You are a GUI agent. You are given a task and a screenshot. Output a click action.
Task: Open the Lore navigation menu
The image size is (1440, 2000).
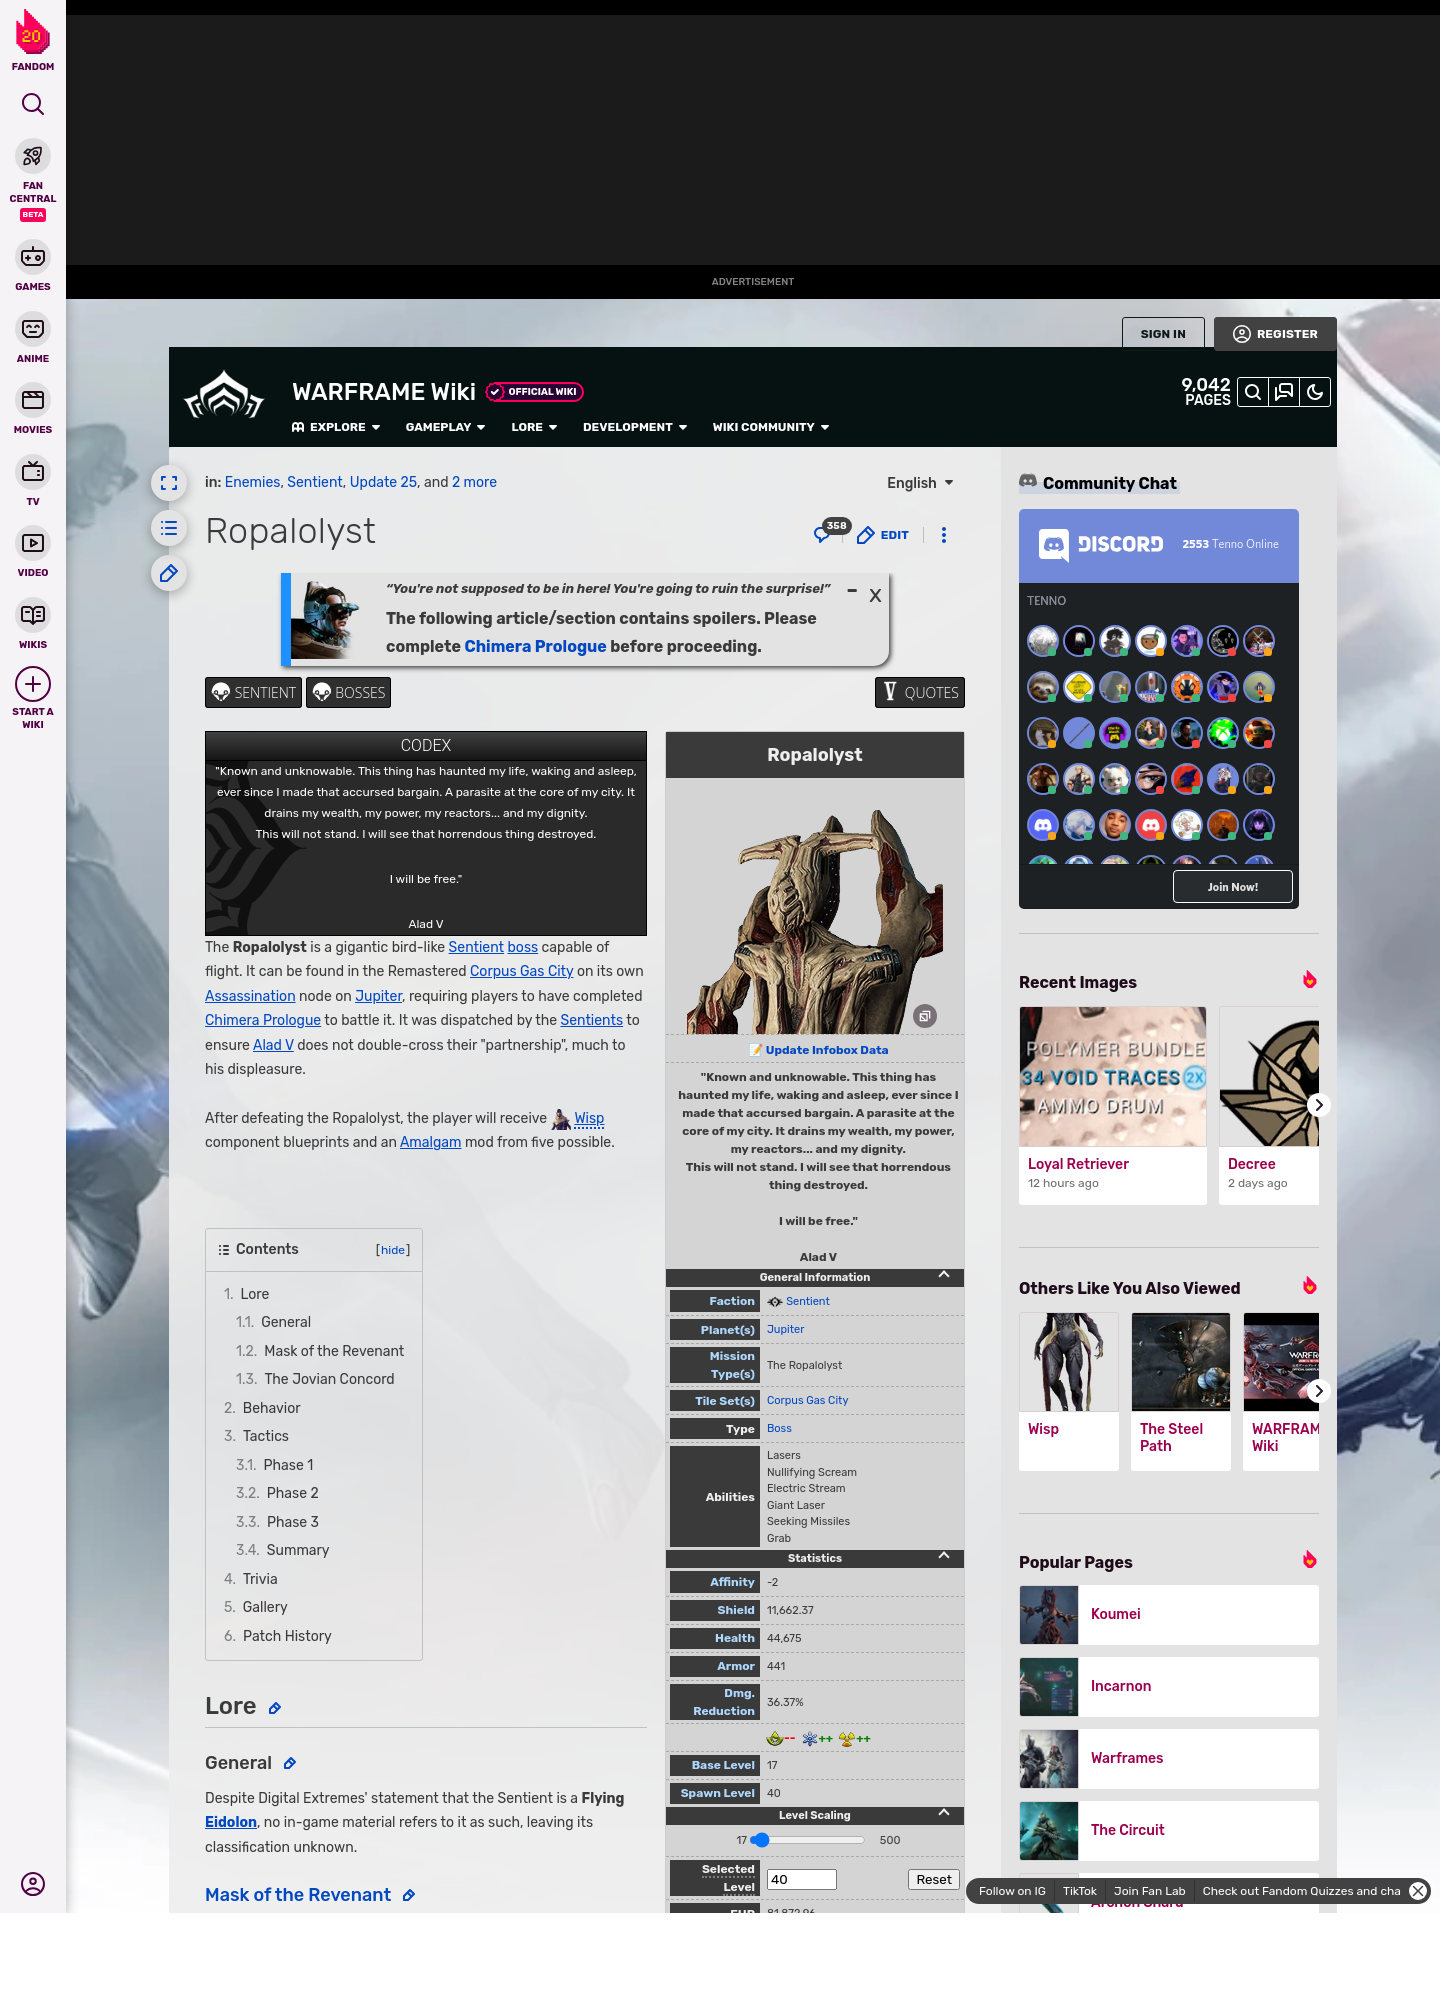pos(534,427)
